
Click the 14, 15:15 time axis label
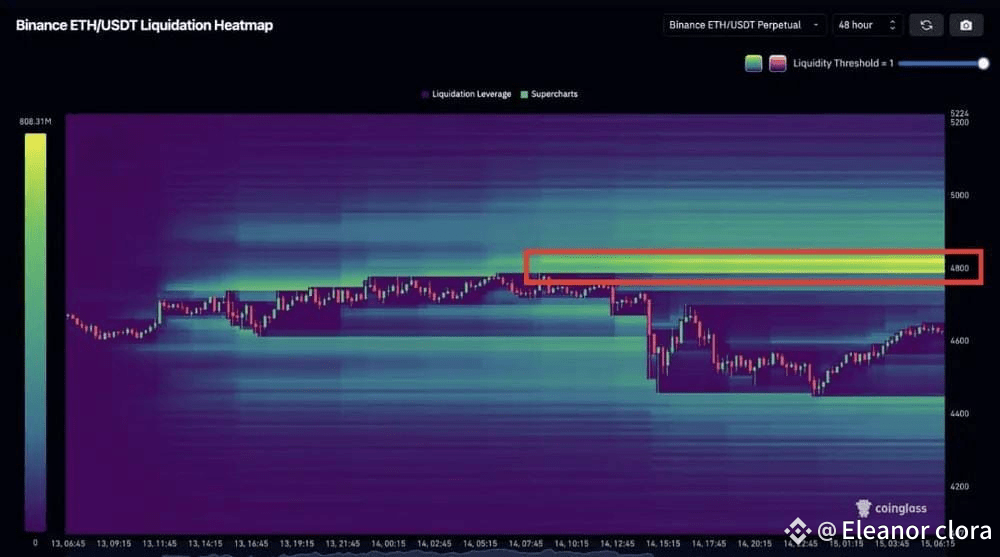click(663, 544)
